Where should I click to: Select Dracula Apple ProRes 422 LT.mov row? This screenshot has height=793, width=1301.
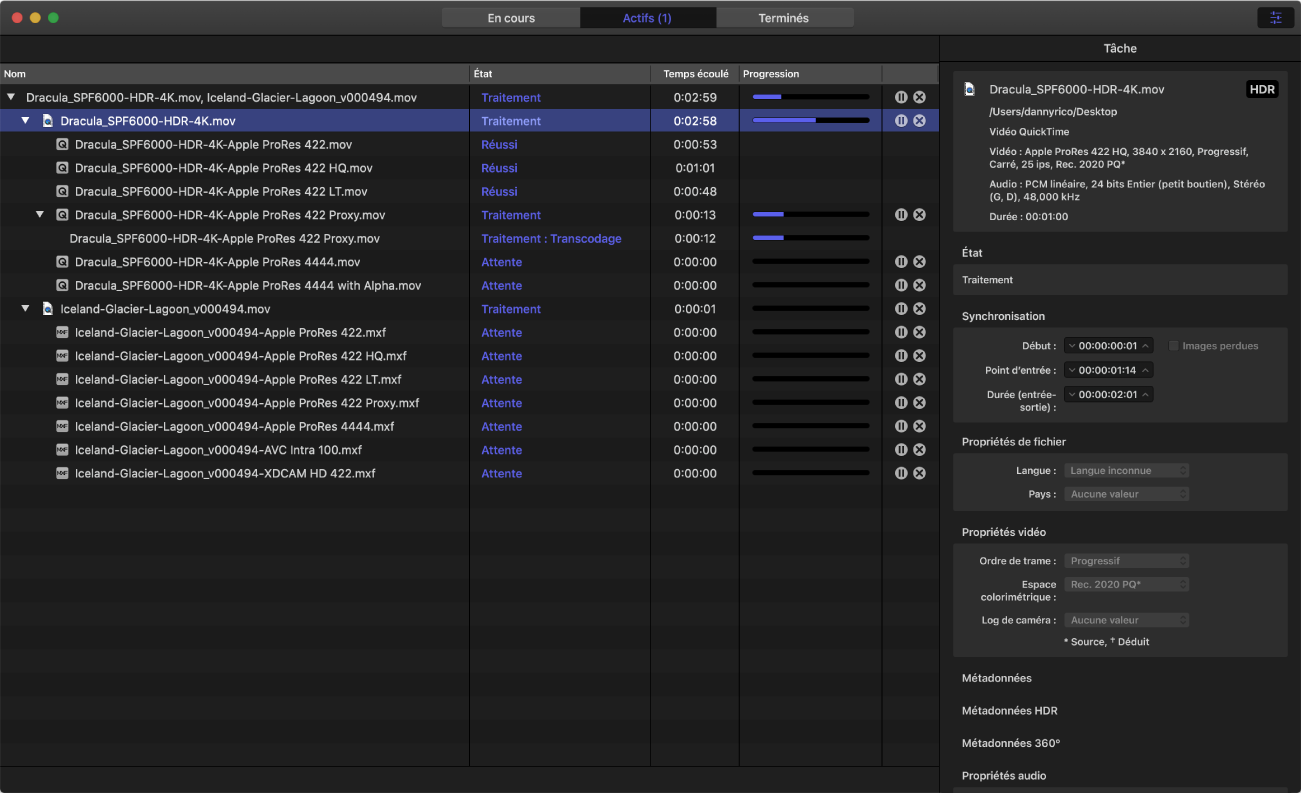[470, 191]
